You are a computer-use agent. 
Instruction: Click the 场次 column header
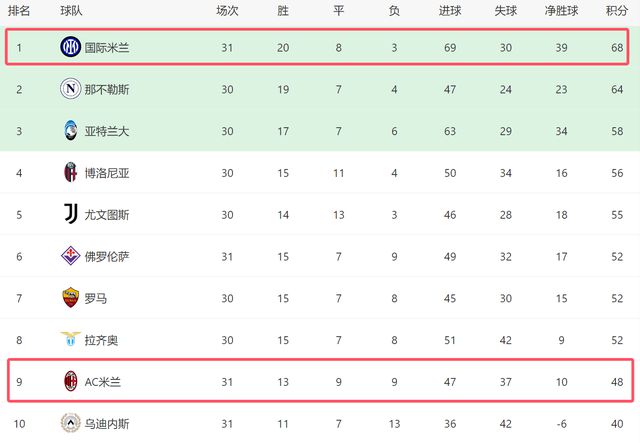[227, 11]
